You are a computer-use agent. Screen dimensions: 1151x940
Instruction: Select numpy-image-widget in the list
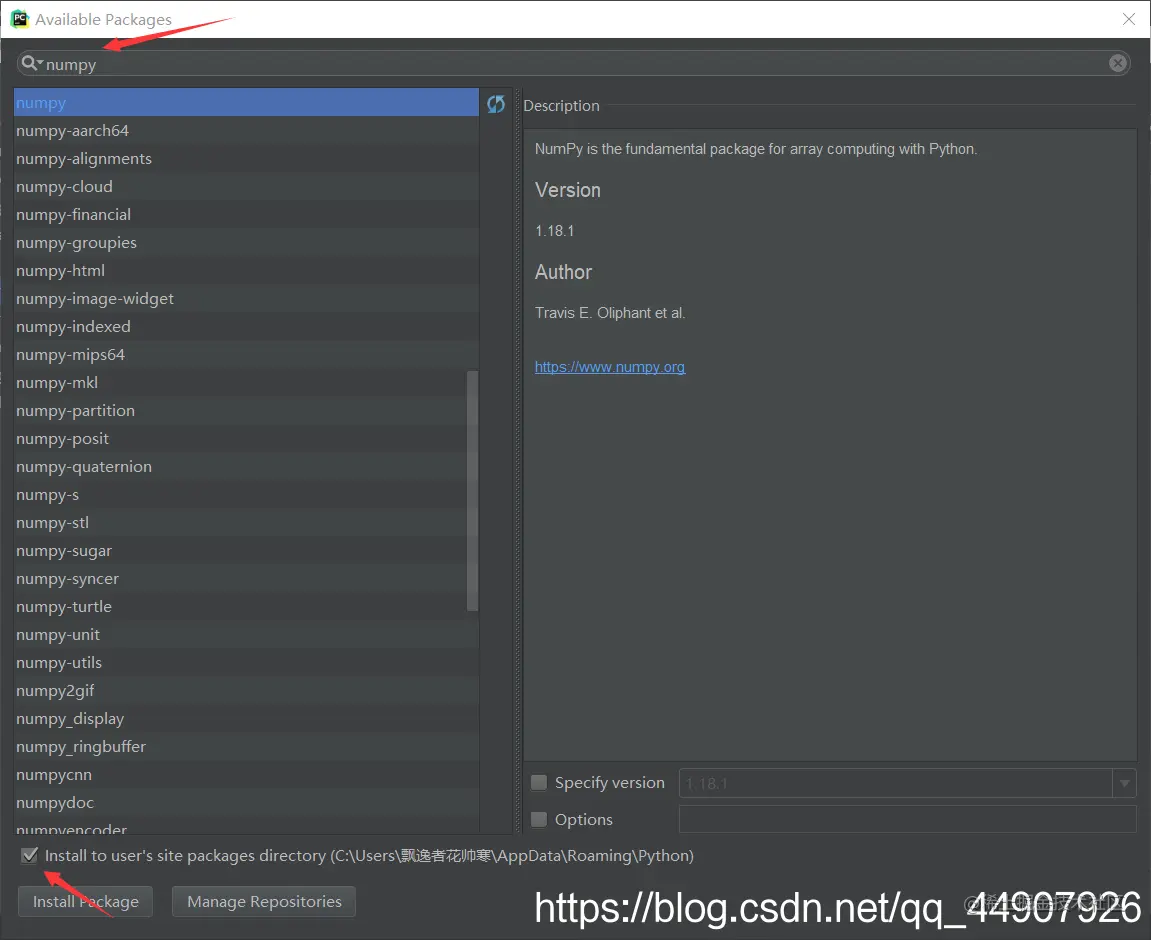[246, 299]
